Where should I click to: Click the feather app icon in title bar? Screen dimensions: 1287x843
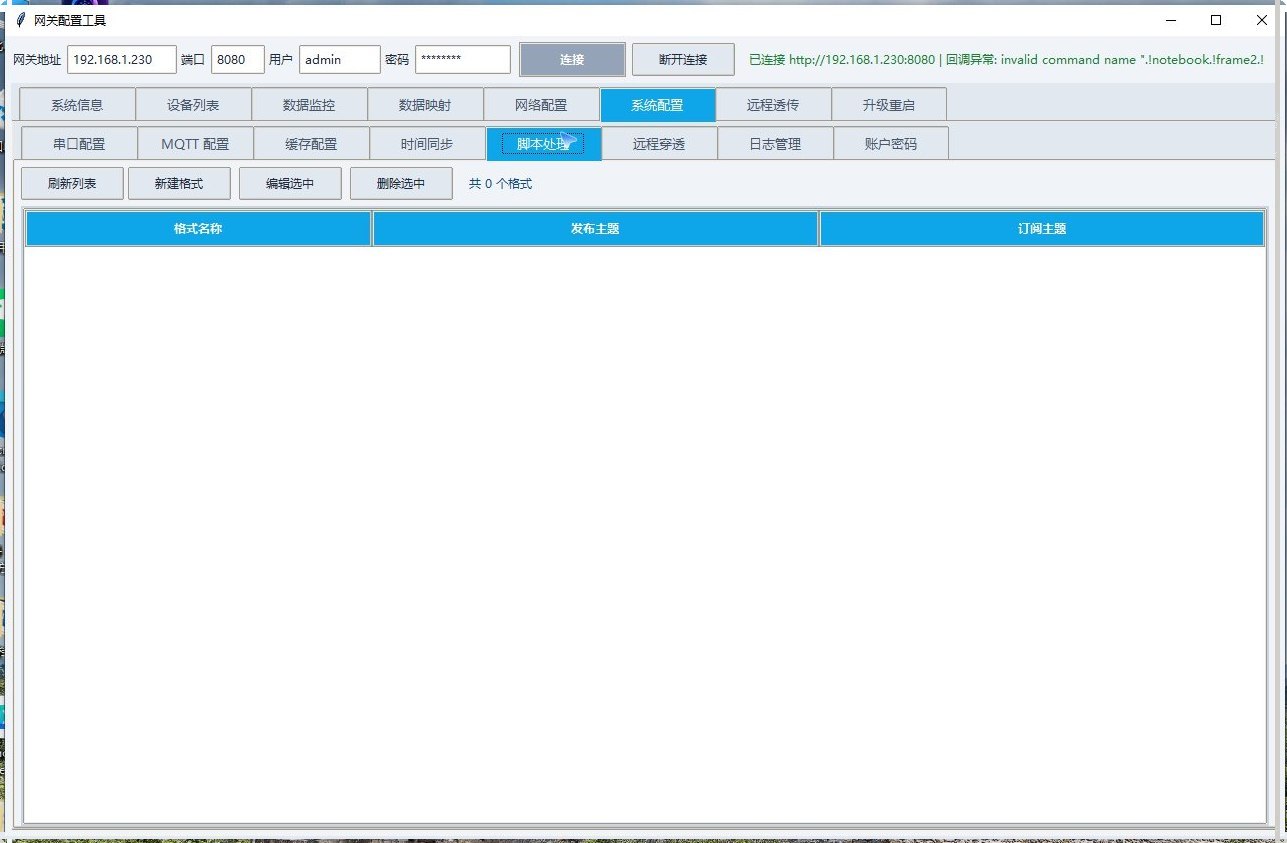(x=20, y=20)
